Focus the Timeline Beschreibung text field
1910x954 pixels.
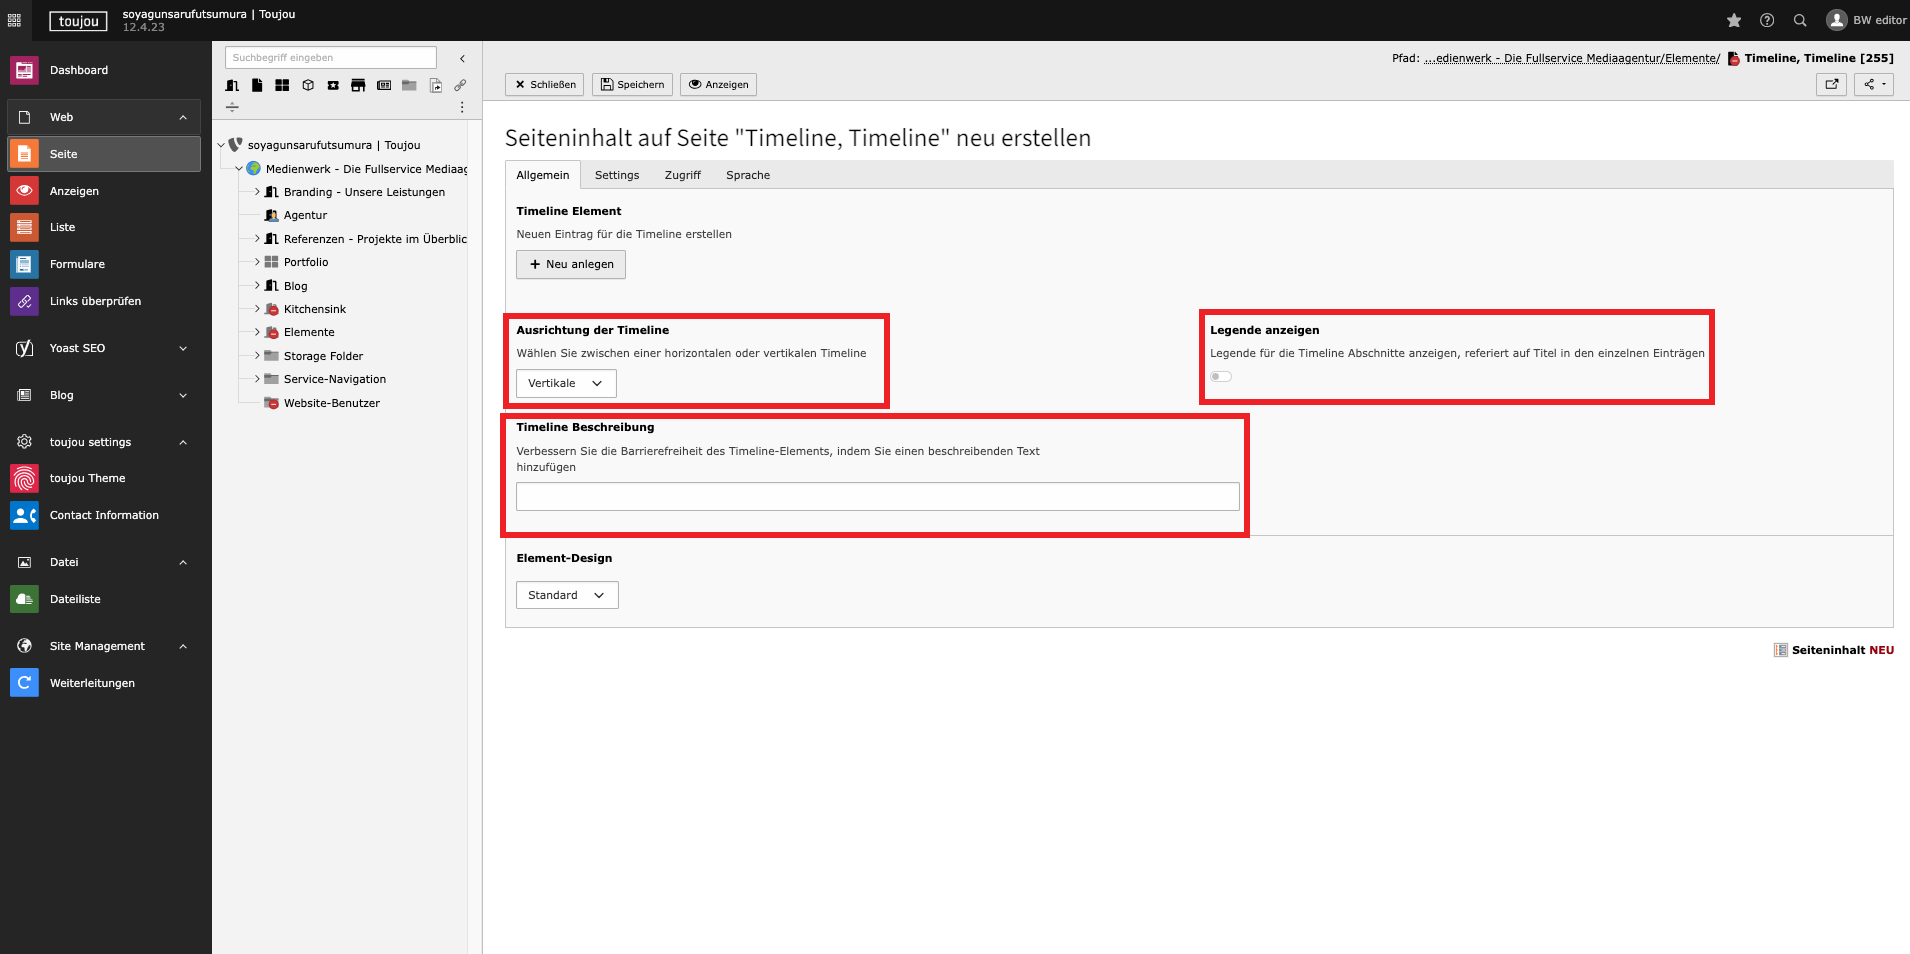[877, 497]
